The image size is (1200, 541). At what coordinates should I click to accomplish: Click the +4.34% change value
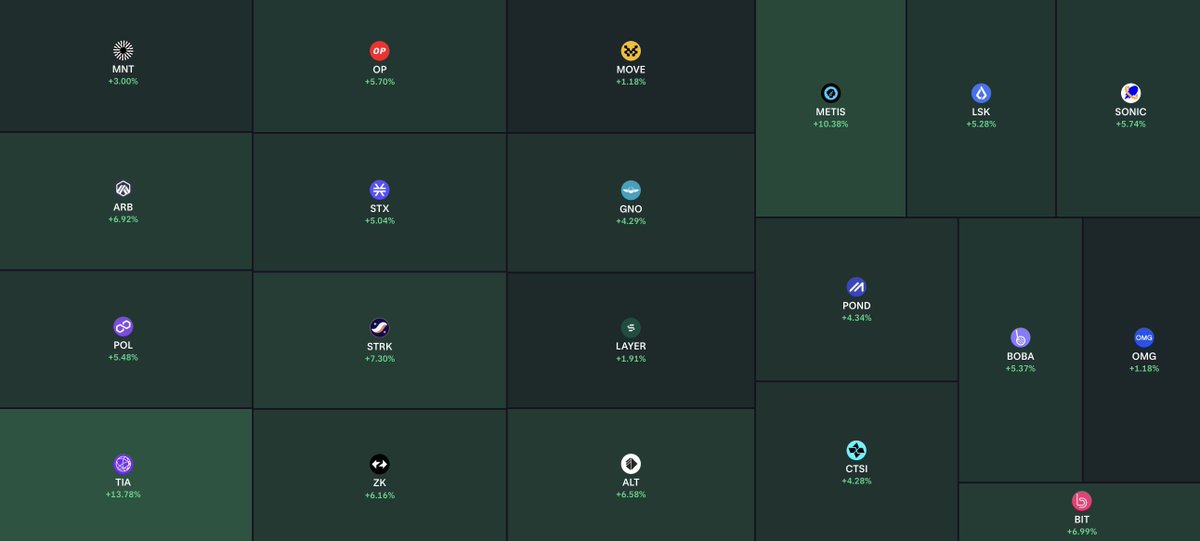coord(856,318)
